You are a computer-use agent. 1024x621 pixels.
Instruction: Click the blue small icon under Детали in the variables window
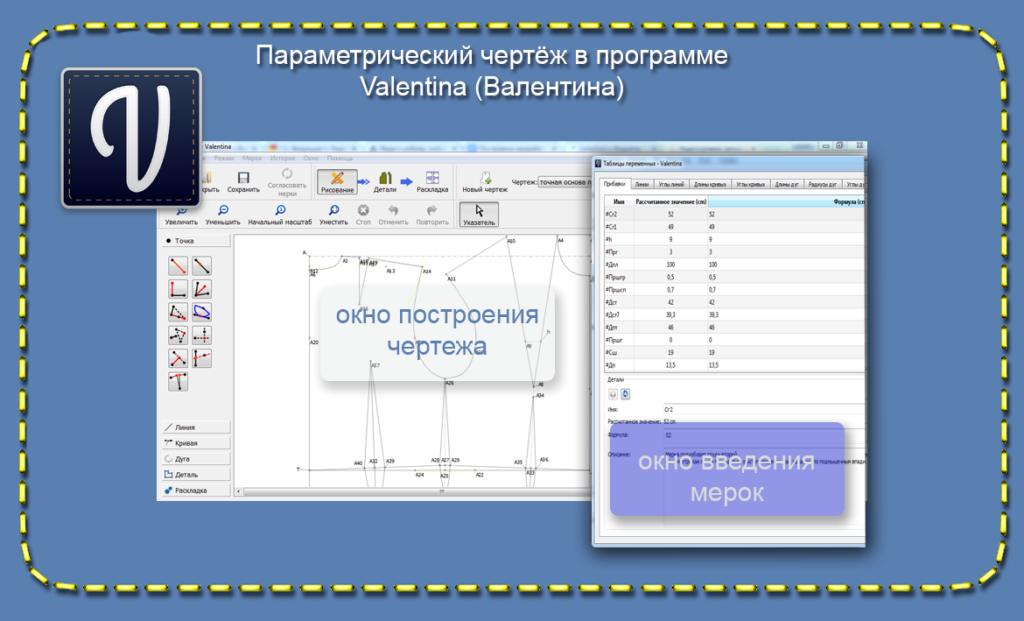[625, 394]
